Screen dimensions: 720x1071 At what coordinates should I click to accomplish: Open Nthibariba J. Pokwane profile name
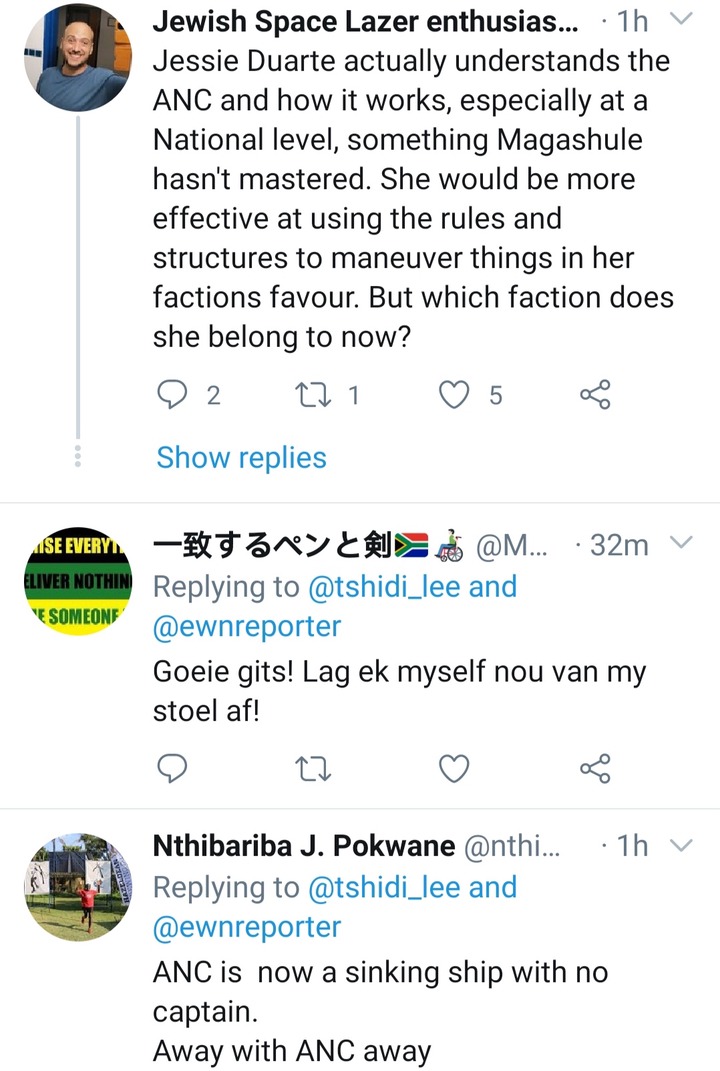click(304, 846)
